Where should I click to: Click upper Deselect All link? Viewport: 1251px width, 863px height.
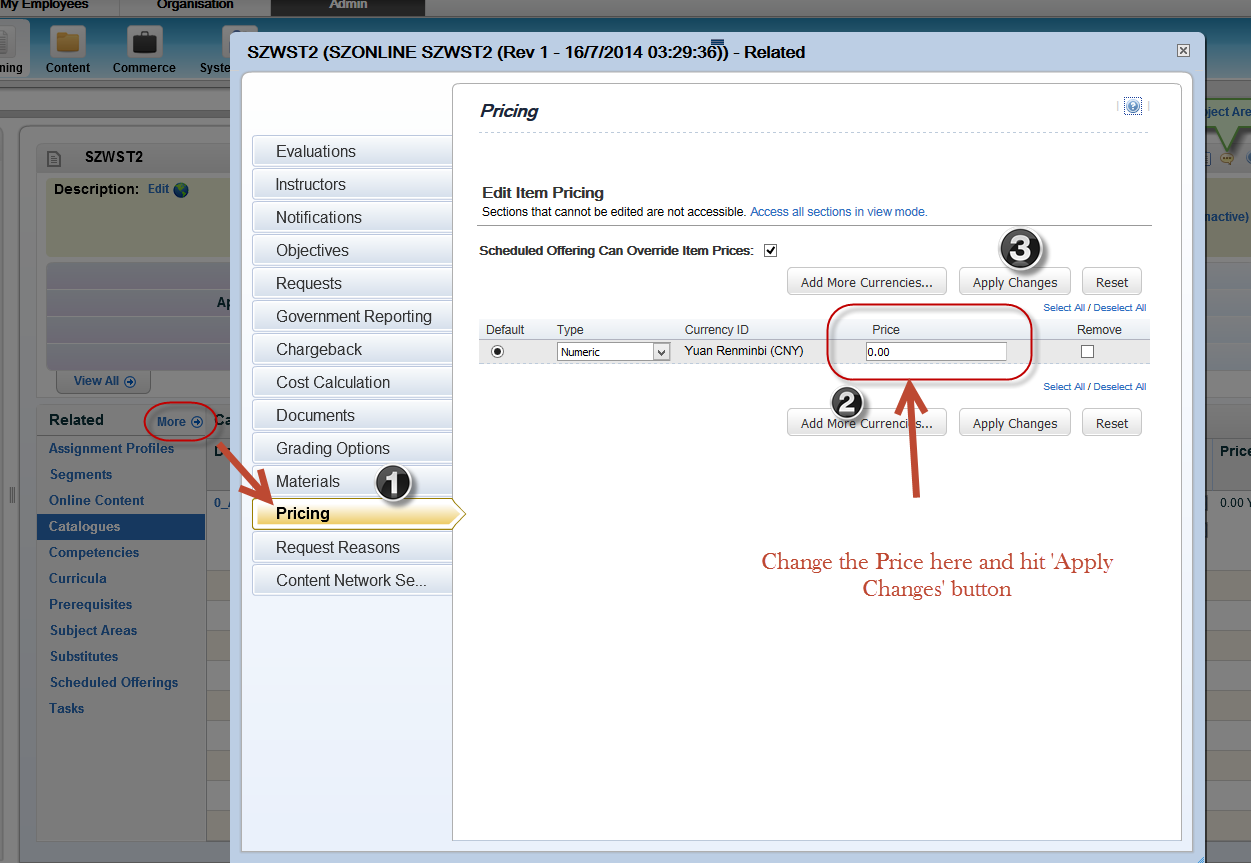(1120, 308)
